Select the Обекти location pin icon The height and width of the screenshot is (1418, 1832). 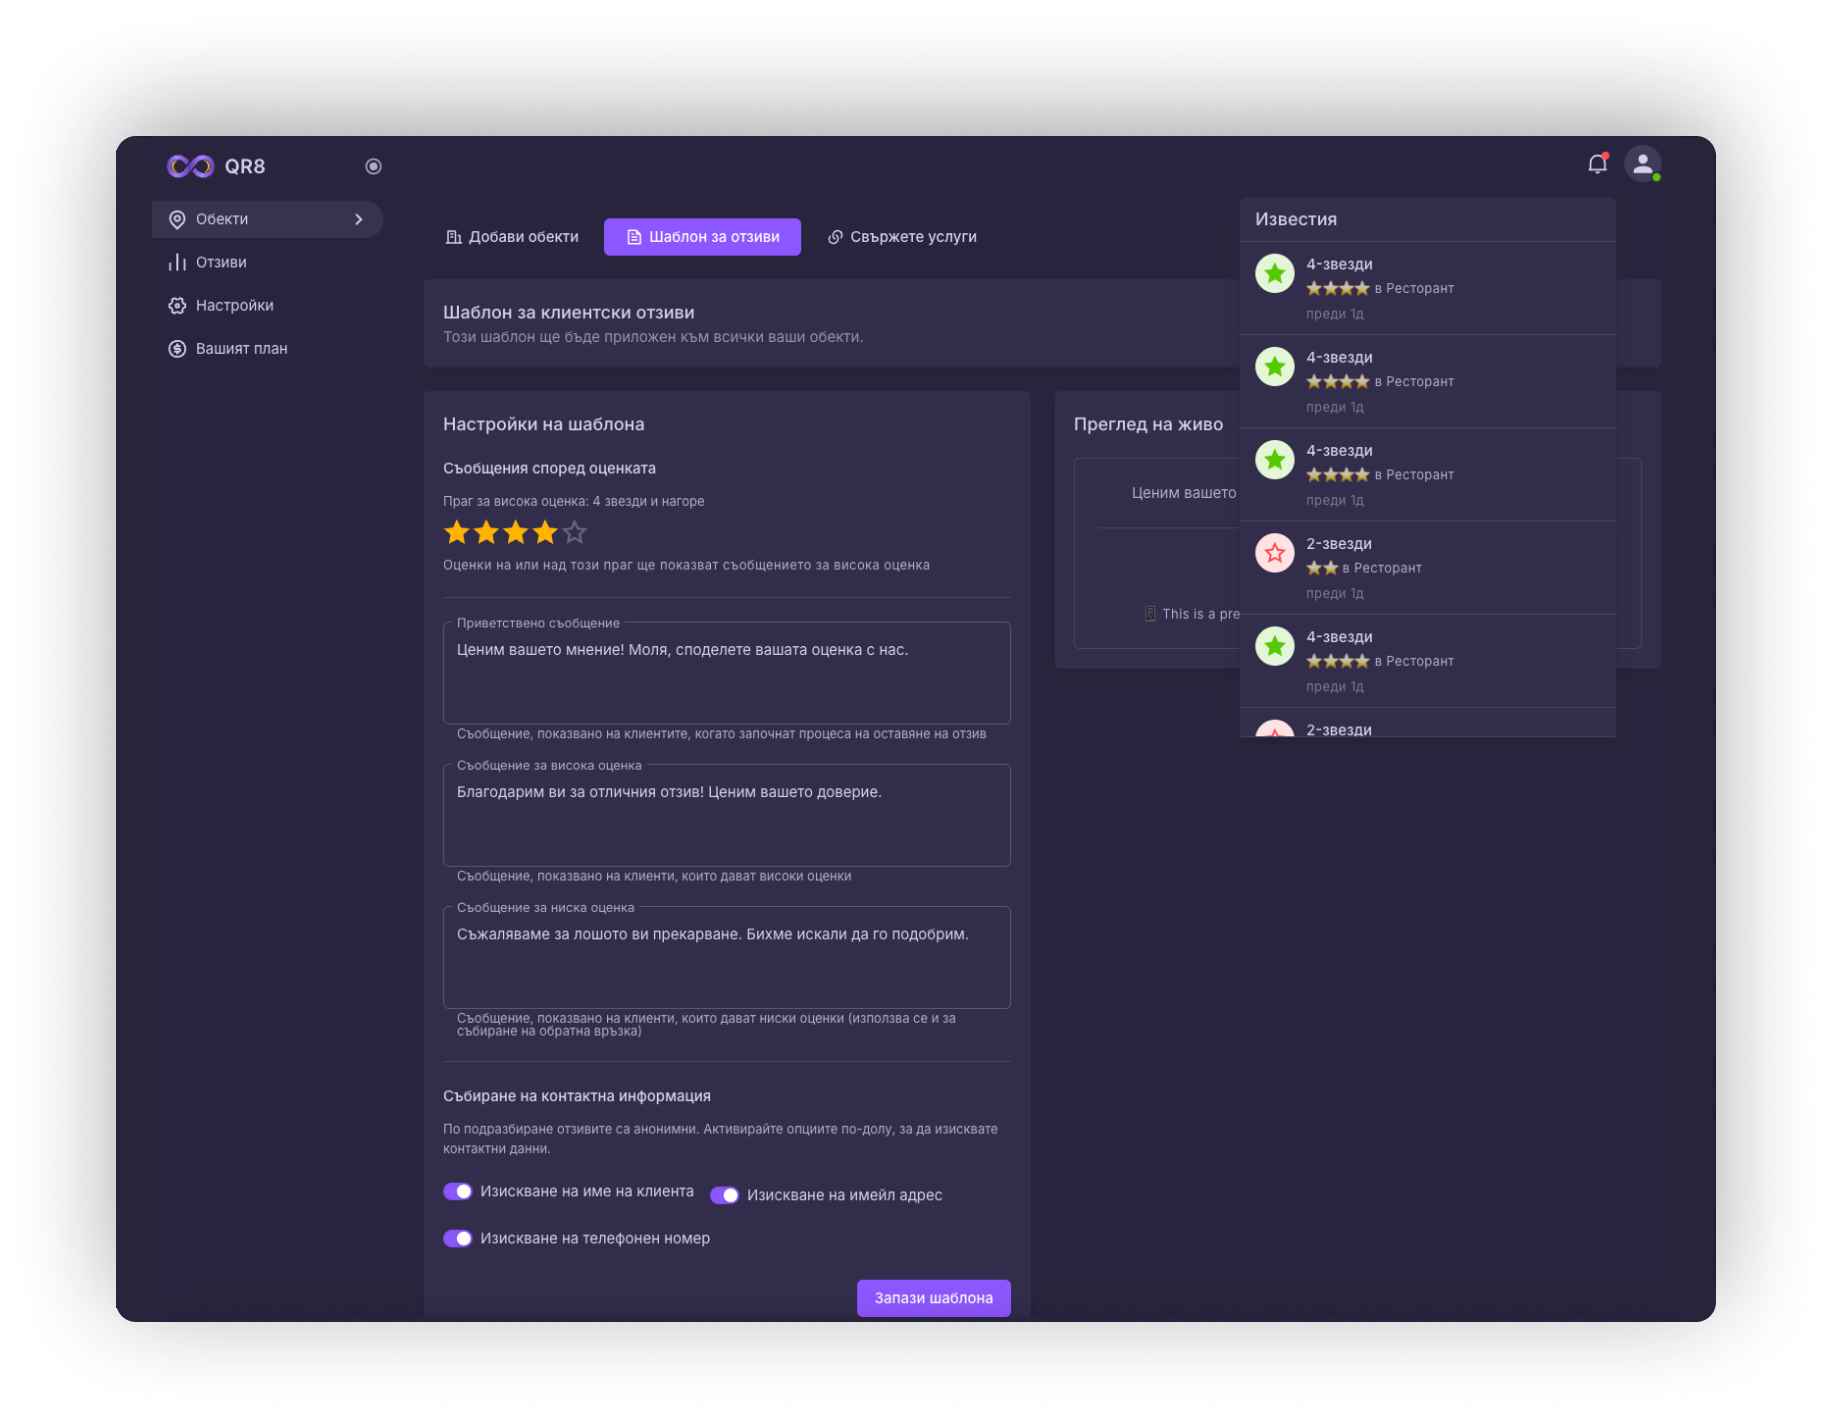point(177,218)
